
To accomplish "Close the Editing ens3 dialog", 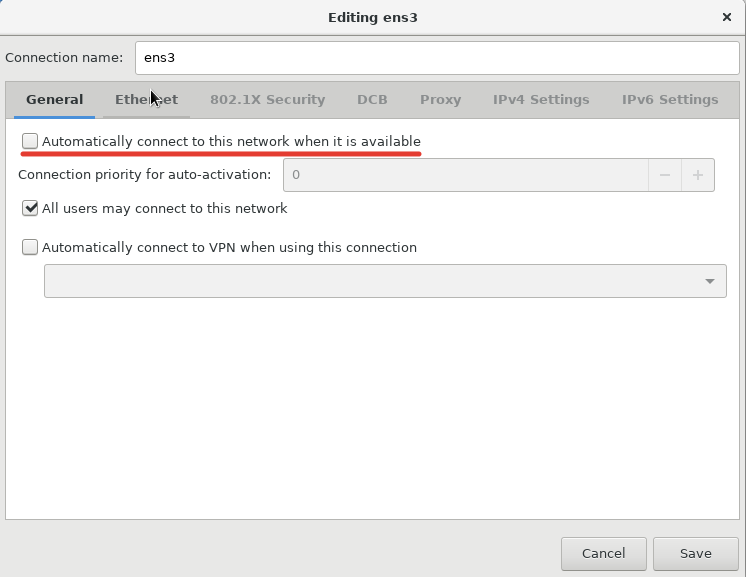I will pos(727,17).
